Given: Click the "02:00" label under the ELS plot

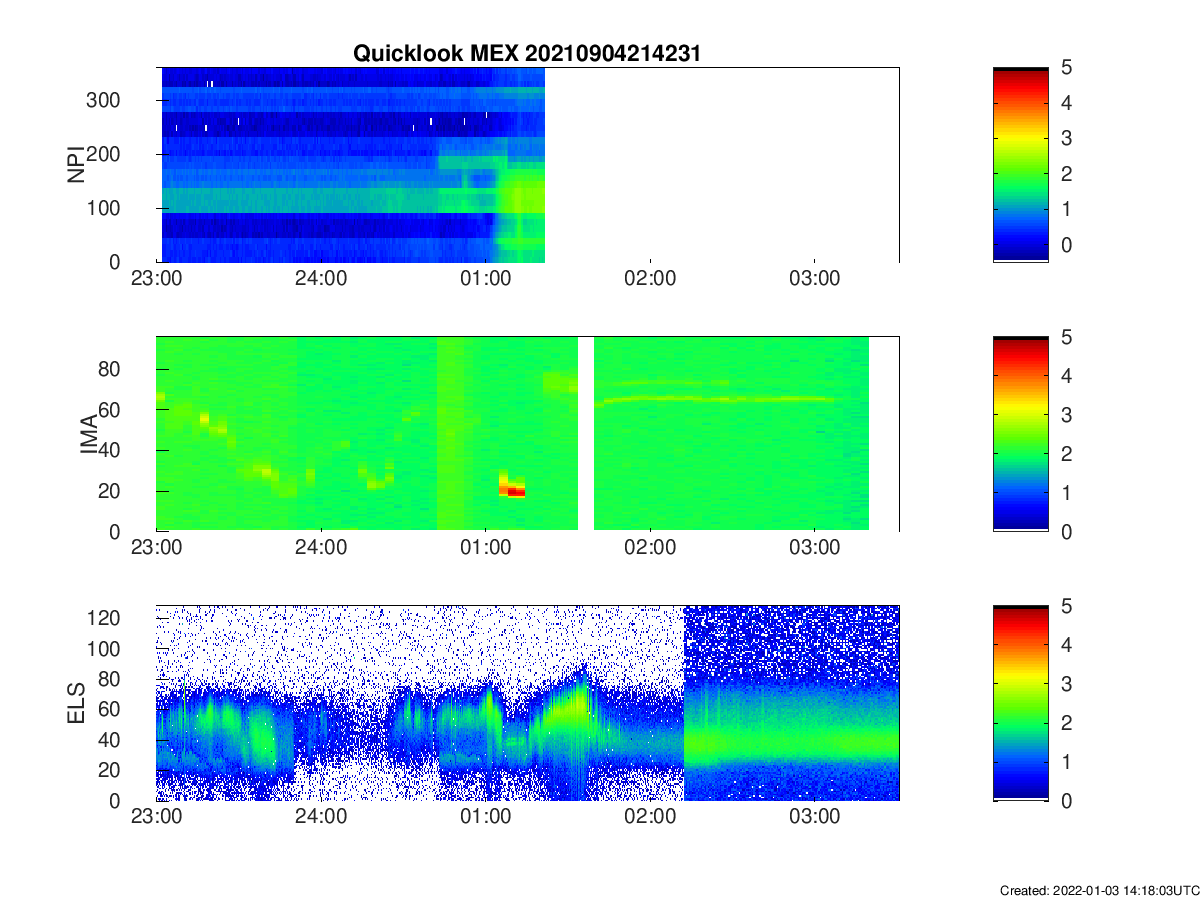Looking at the screenshot, I should click(x=650, y=817).
